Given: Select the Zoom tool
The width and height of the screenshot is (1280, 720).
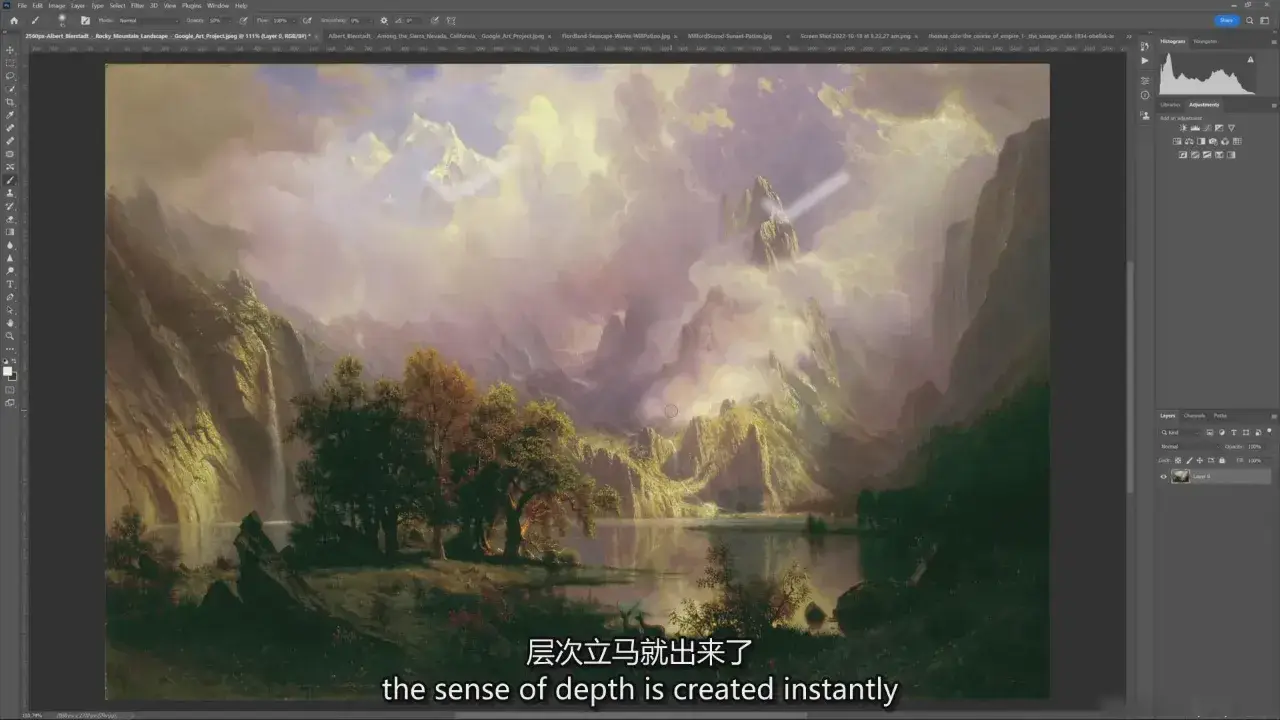Looking at the screenshot, I should 10,336.
